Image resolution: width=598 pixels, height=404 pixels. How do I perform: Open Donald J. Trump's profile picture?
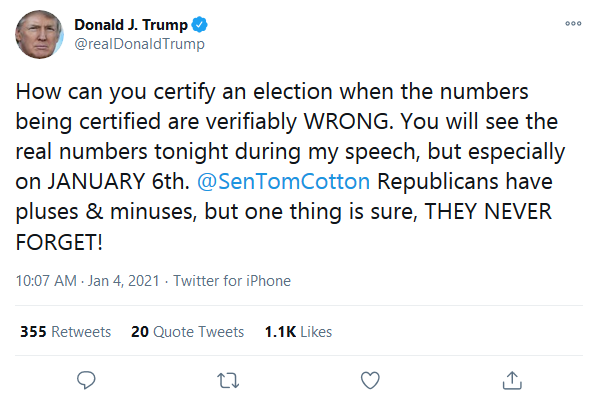(x=39, y=35)
